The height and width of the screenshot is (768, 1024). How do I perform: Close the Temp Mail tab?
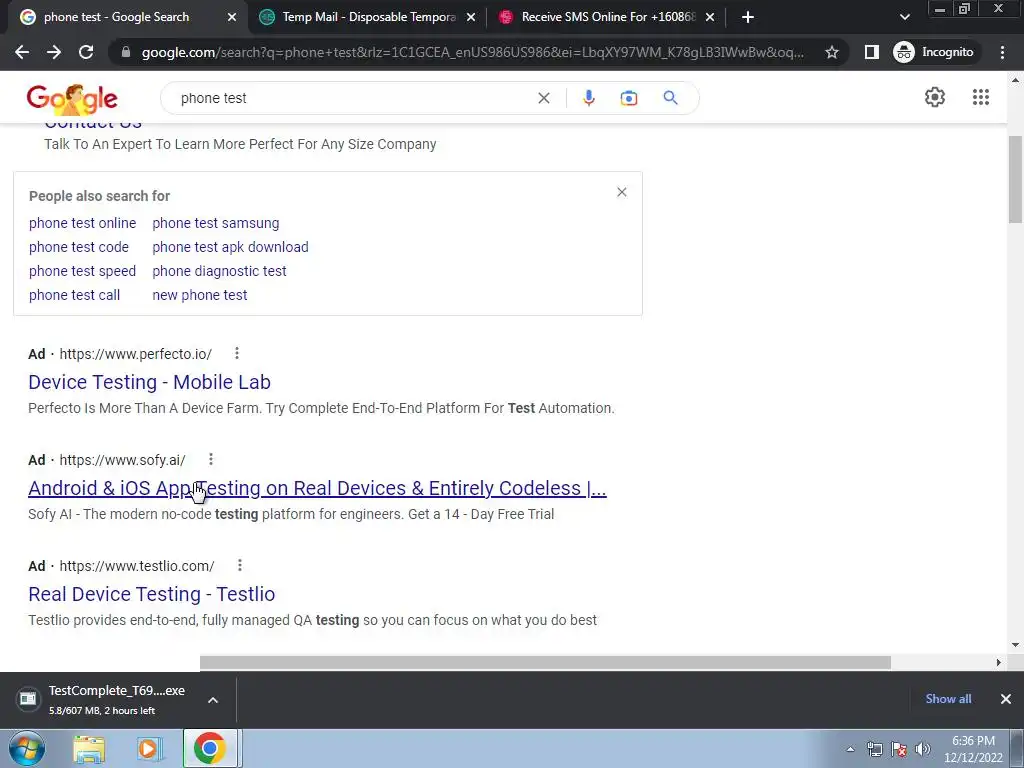pyautogui.click(x=471, y=18)
